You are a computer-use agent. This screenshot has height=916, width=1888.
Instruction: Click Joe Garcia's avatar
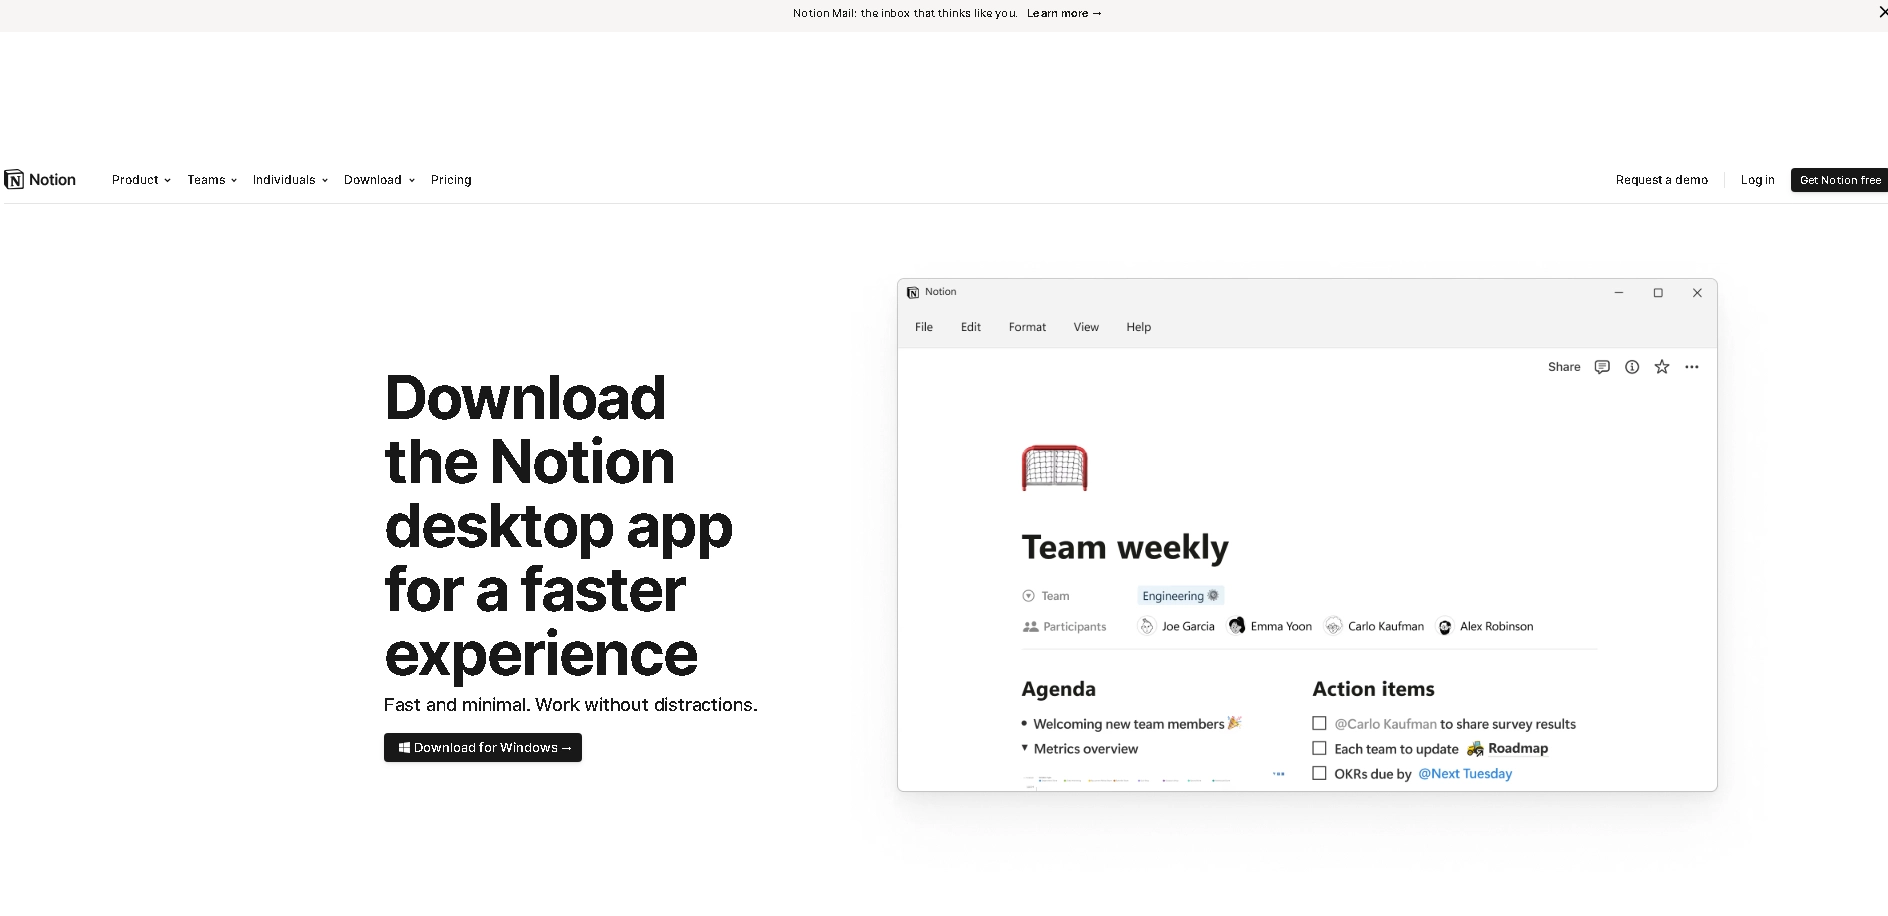pos(1147,627)
